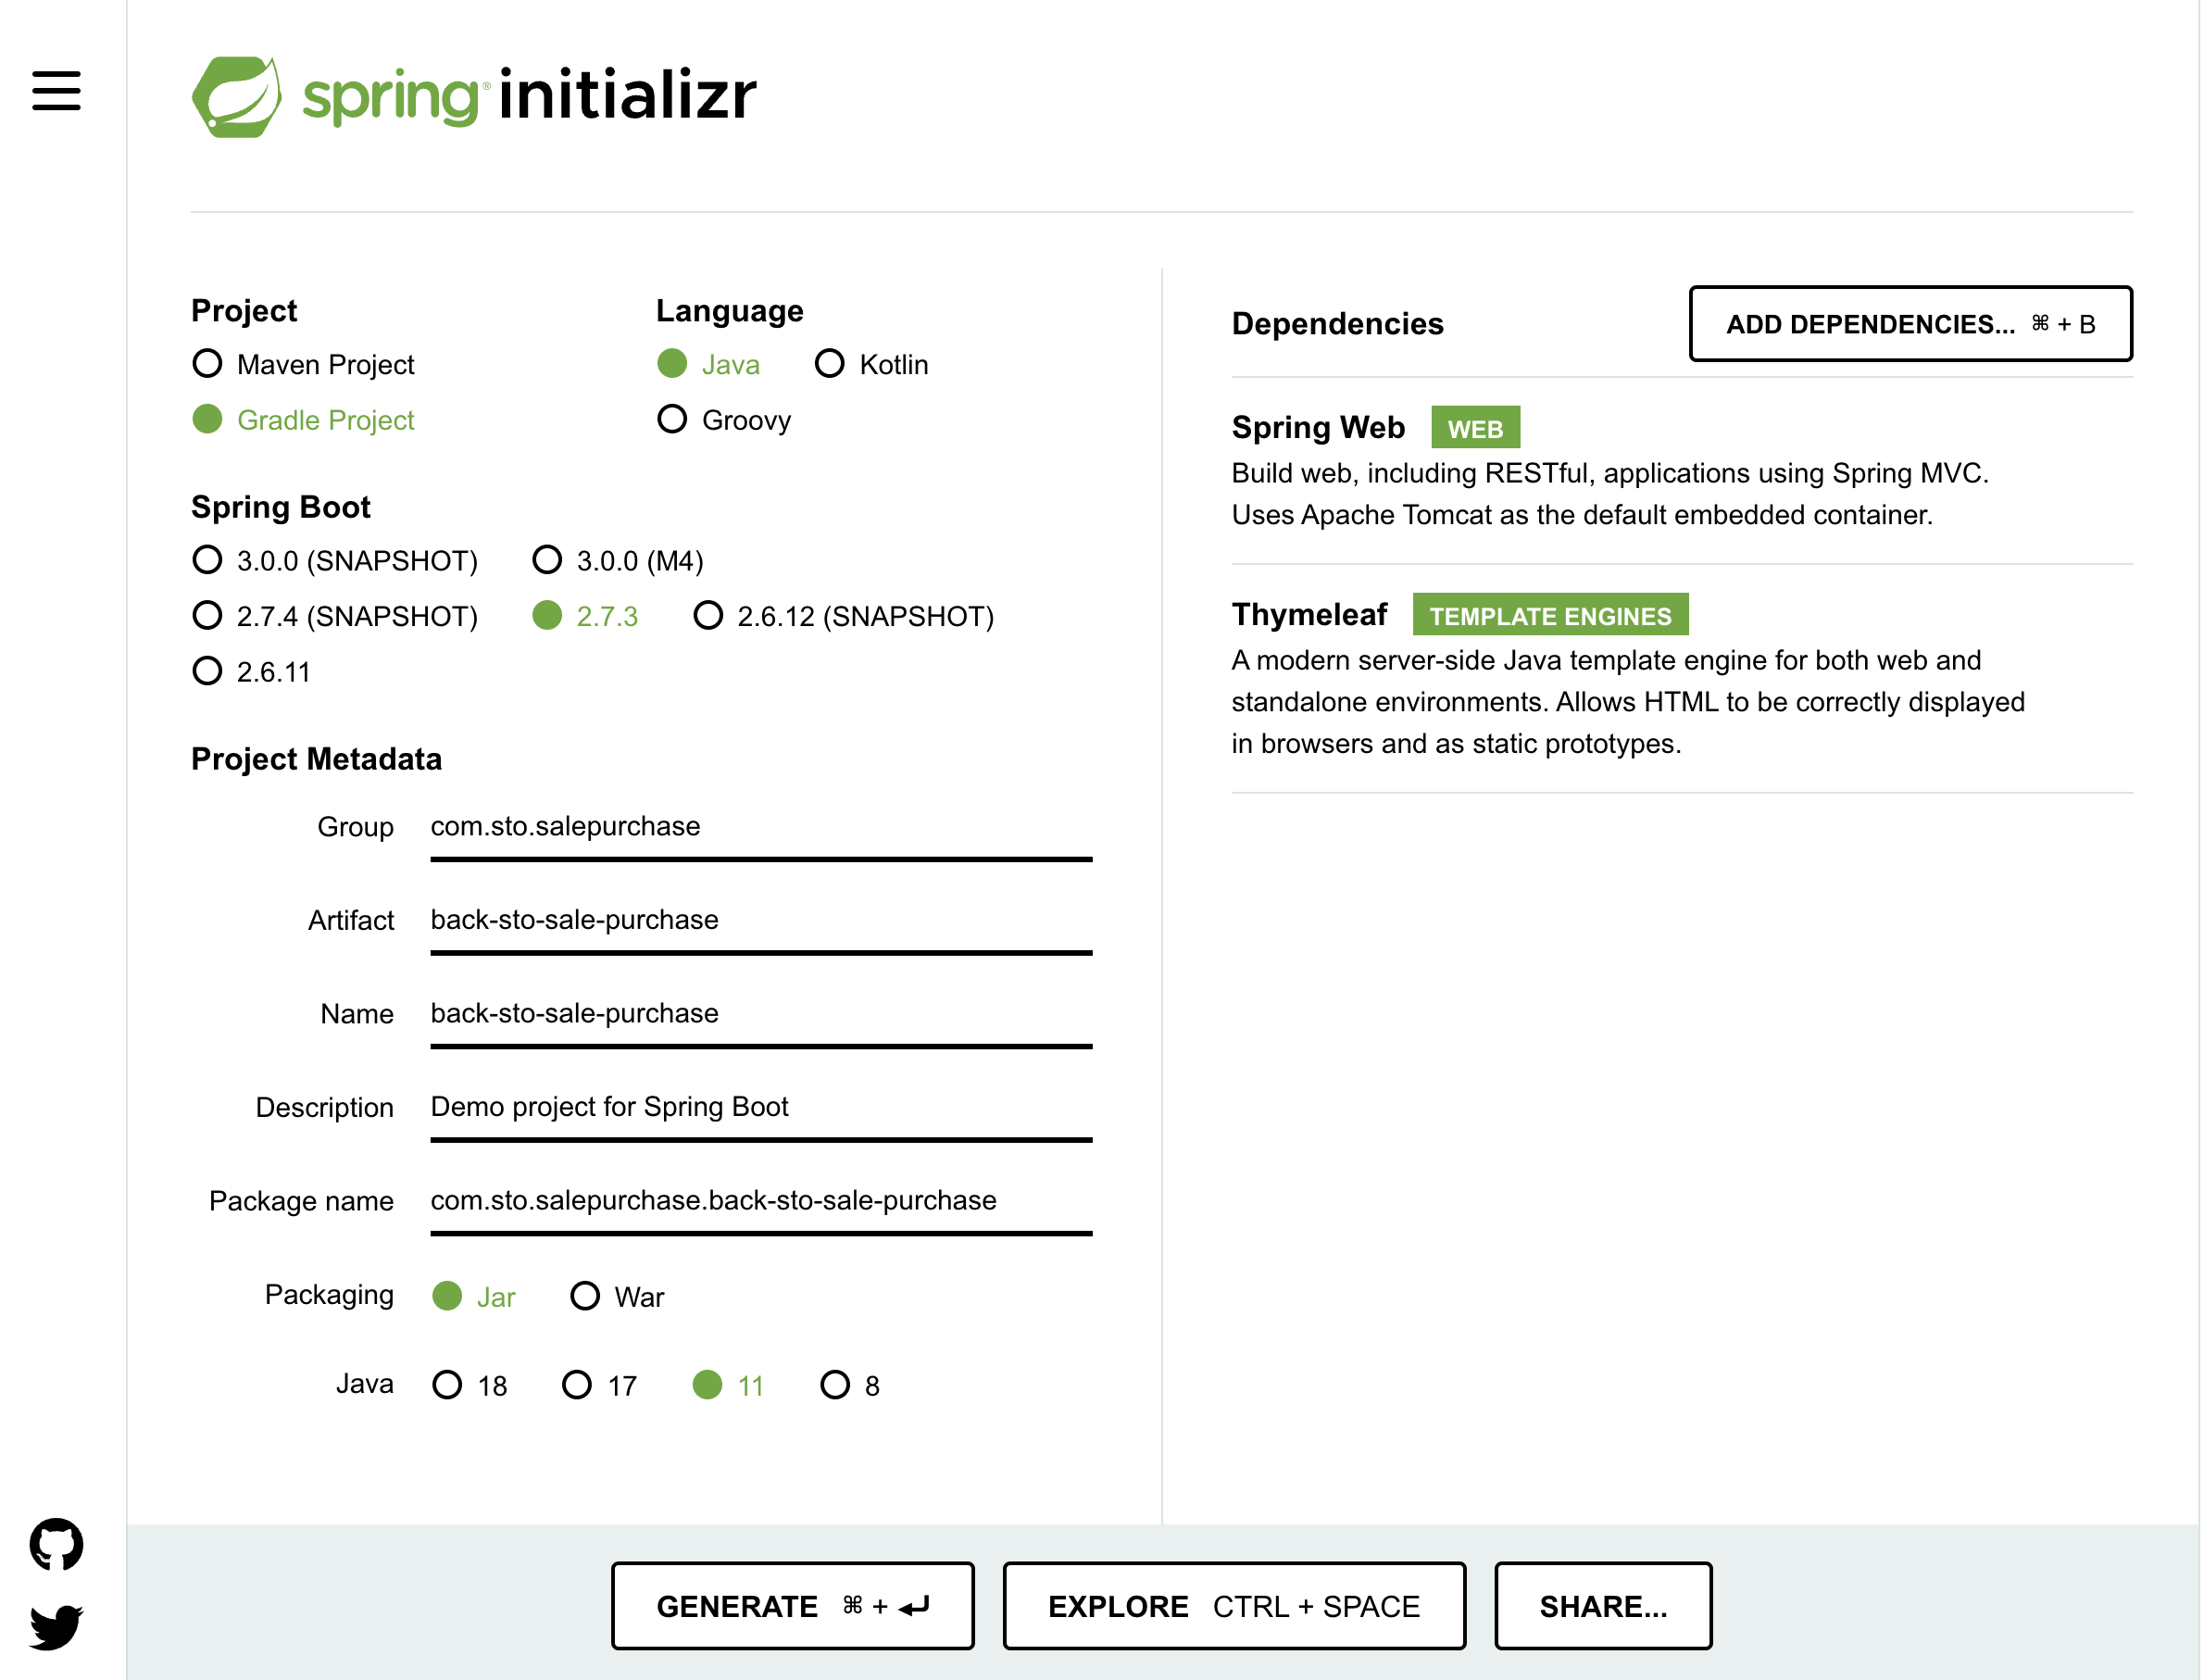
Task: Select Maven Project radio button
Action: click(207, 364)
